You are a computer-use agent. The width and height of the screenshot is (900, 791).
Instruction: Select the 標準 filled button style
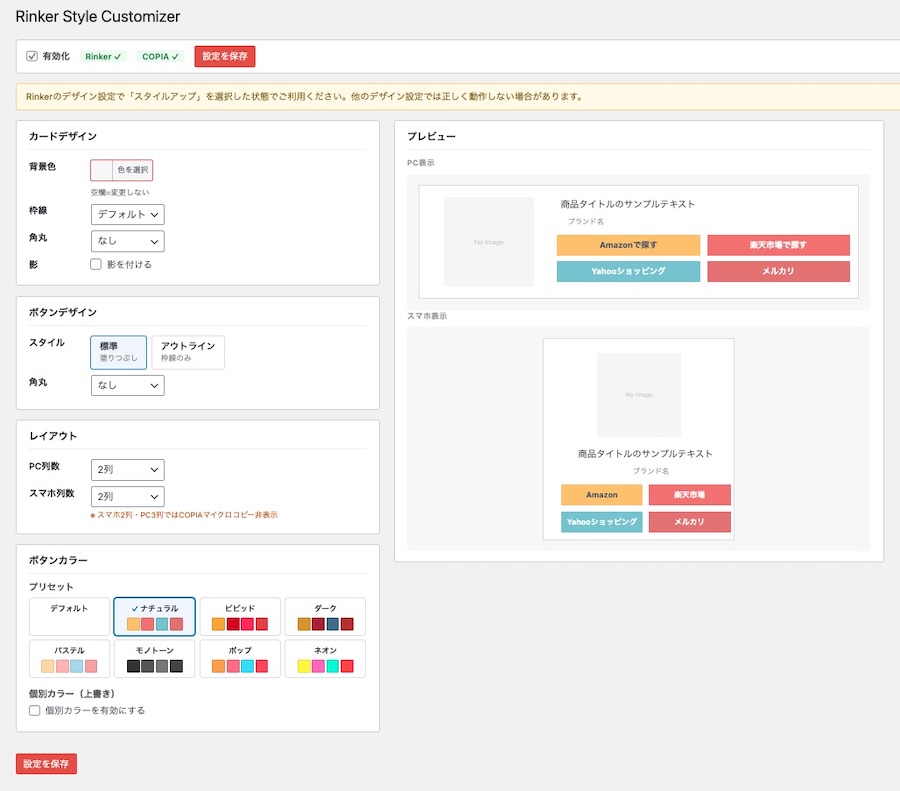[x=118, y=352]
